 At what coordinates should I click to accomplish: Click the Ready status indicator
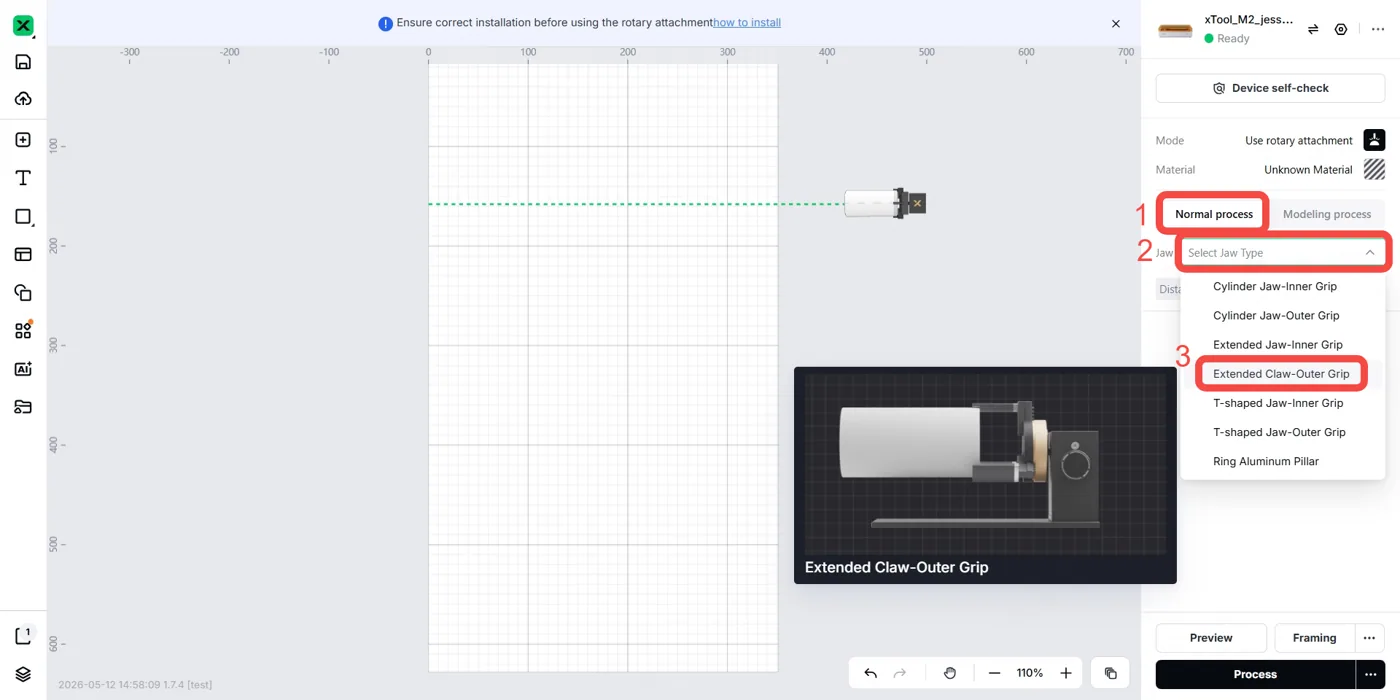tap(1227, 39)
